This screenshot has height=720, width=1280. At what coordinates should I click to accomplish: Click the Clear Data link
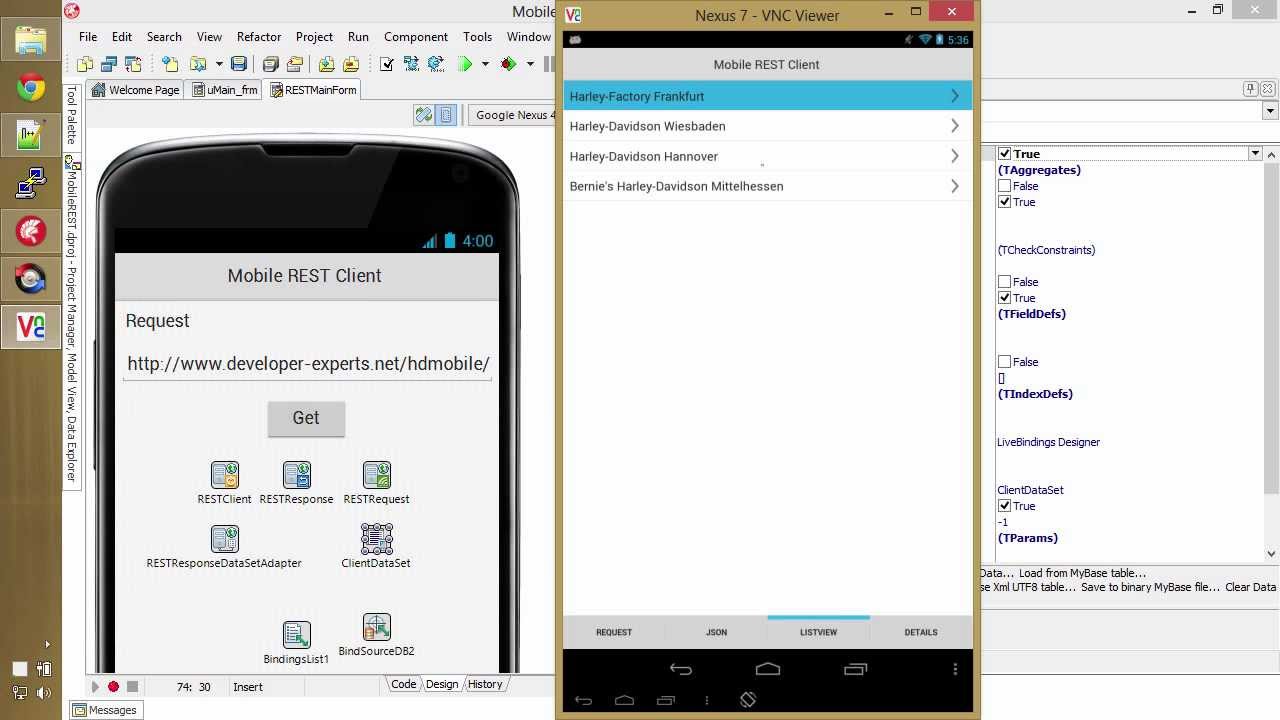click(1250, 587)
